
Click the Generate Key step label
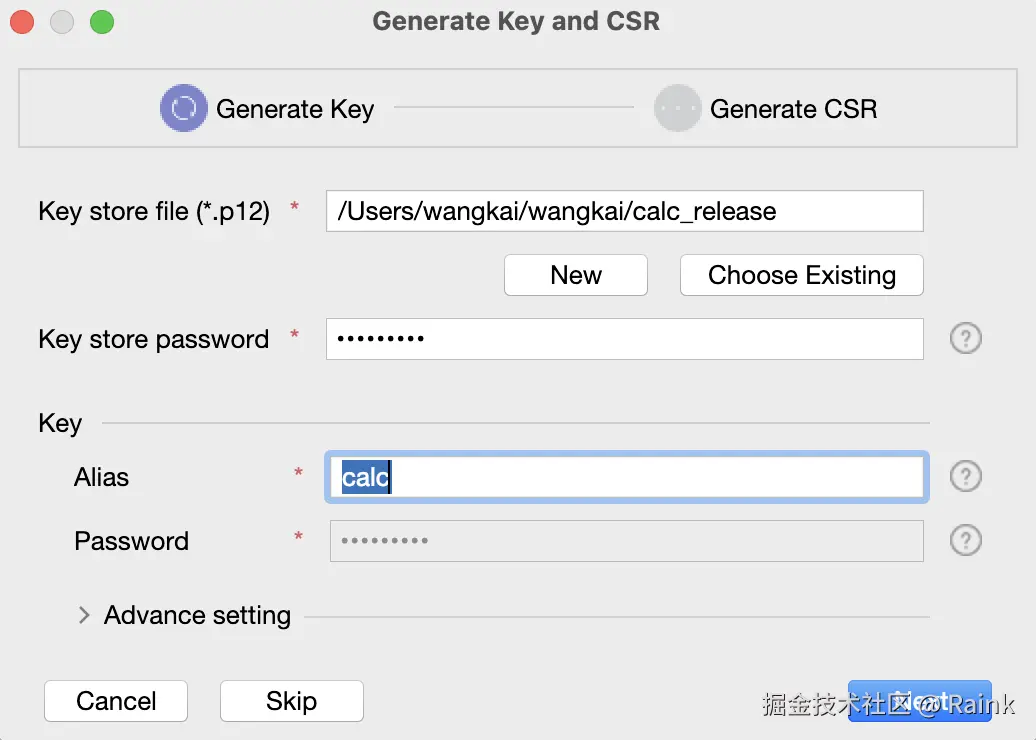295,109
